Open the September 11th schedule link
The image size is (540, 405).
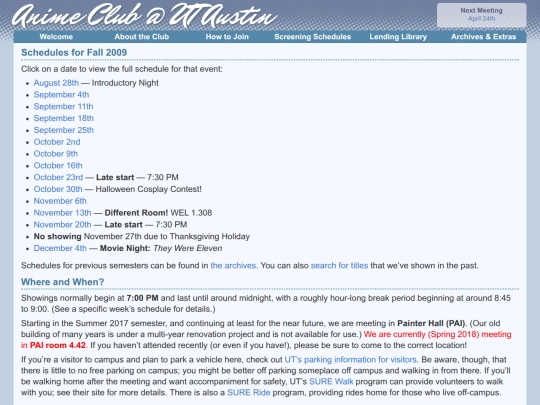click(x=63, y=106)
